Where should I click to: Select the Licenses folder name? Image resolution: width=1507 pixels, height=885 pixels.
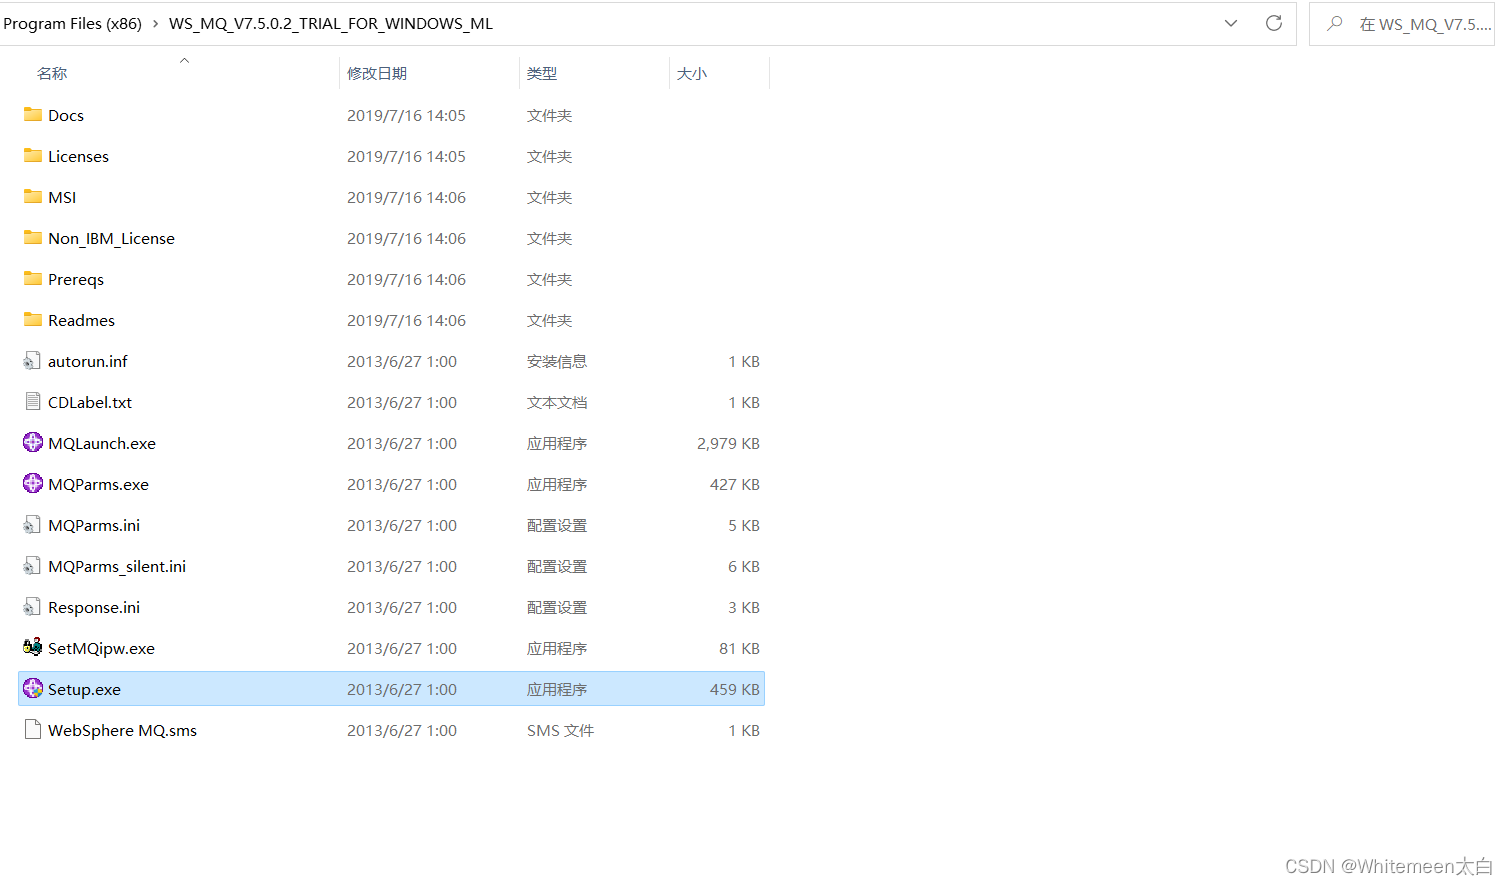click(78, 156)
